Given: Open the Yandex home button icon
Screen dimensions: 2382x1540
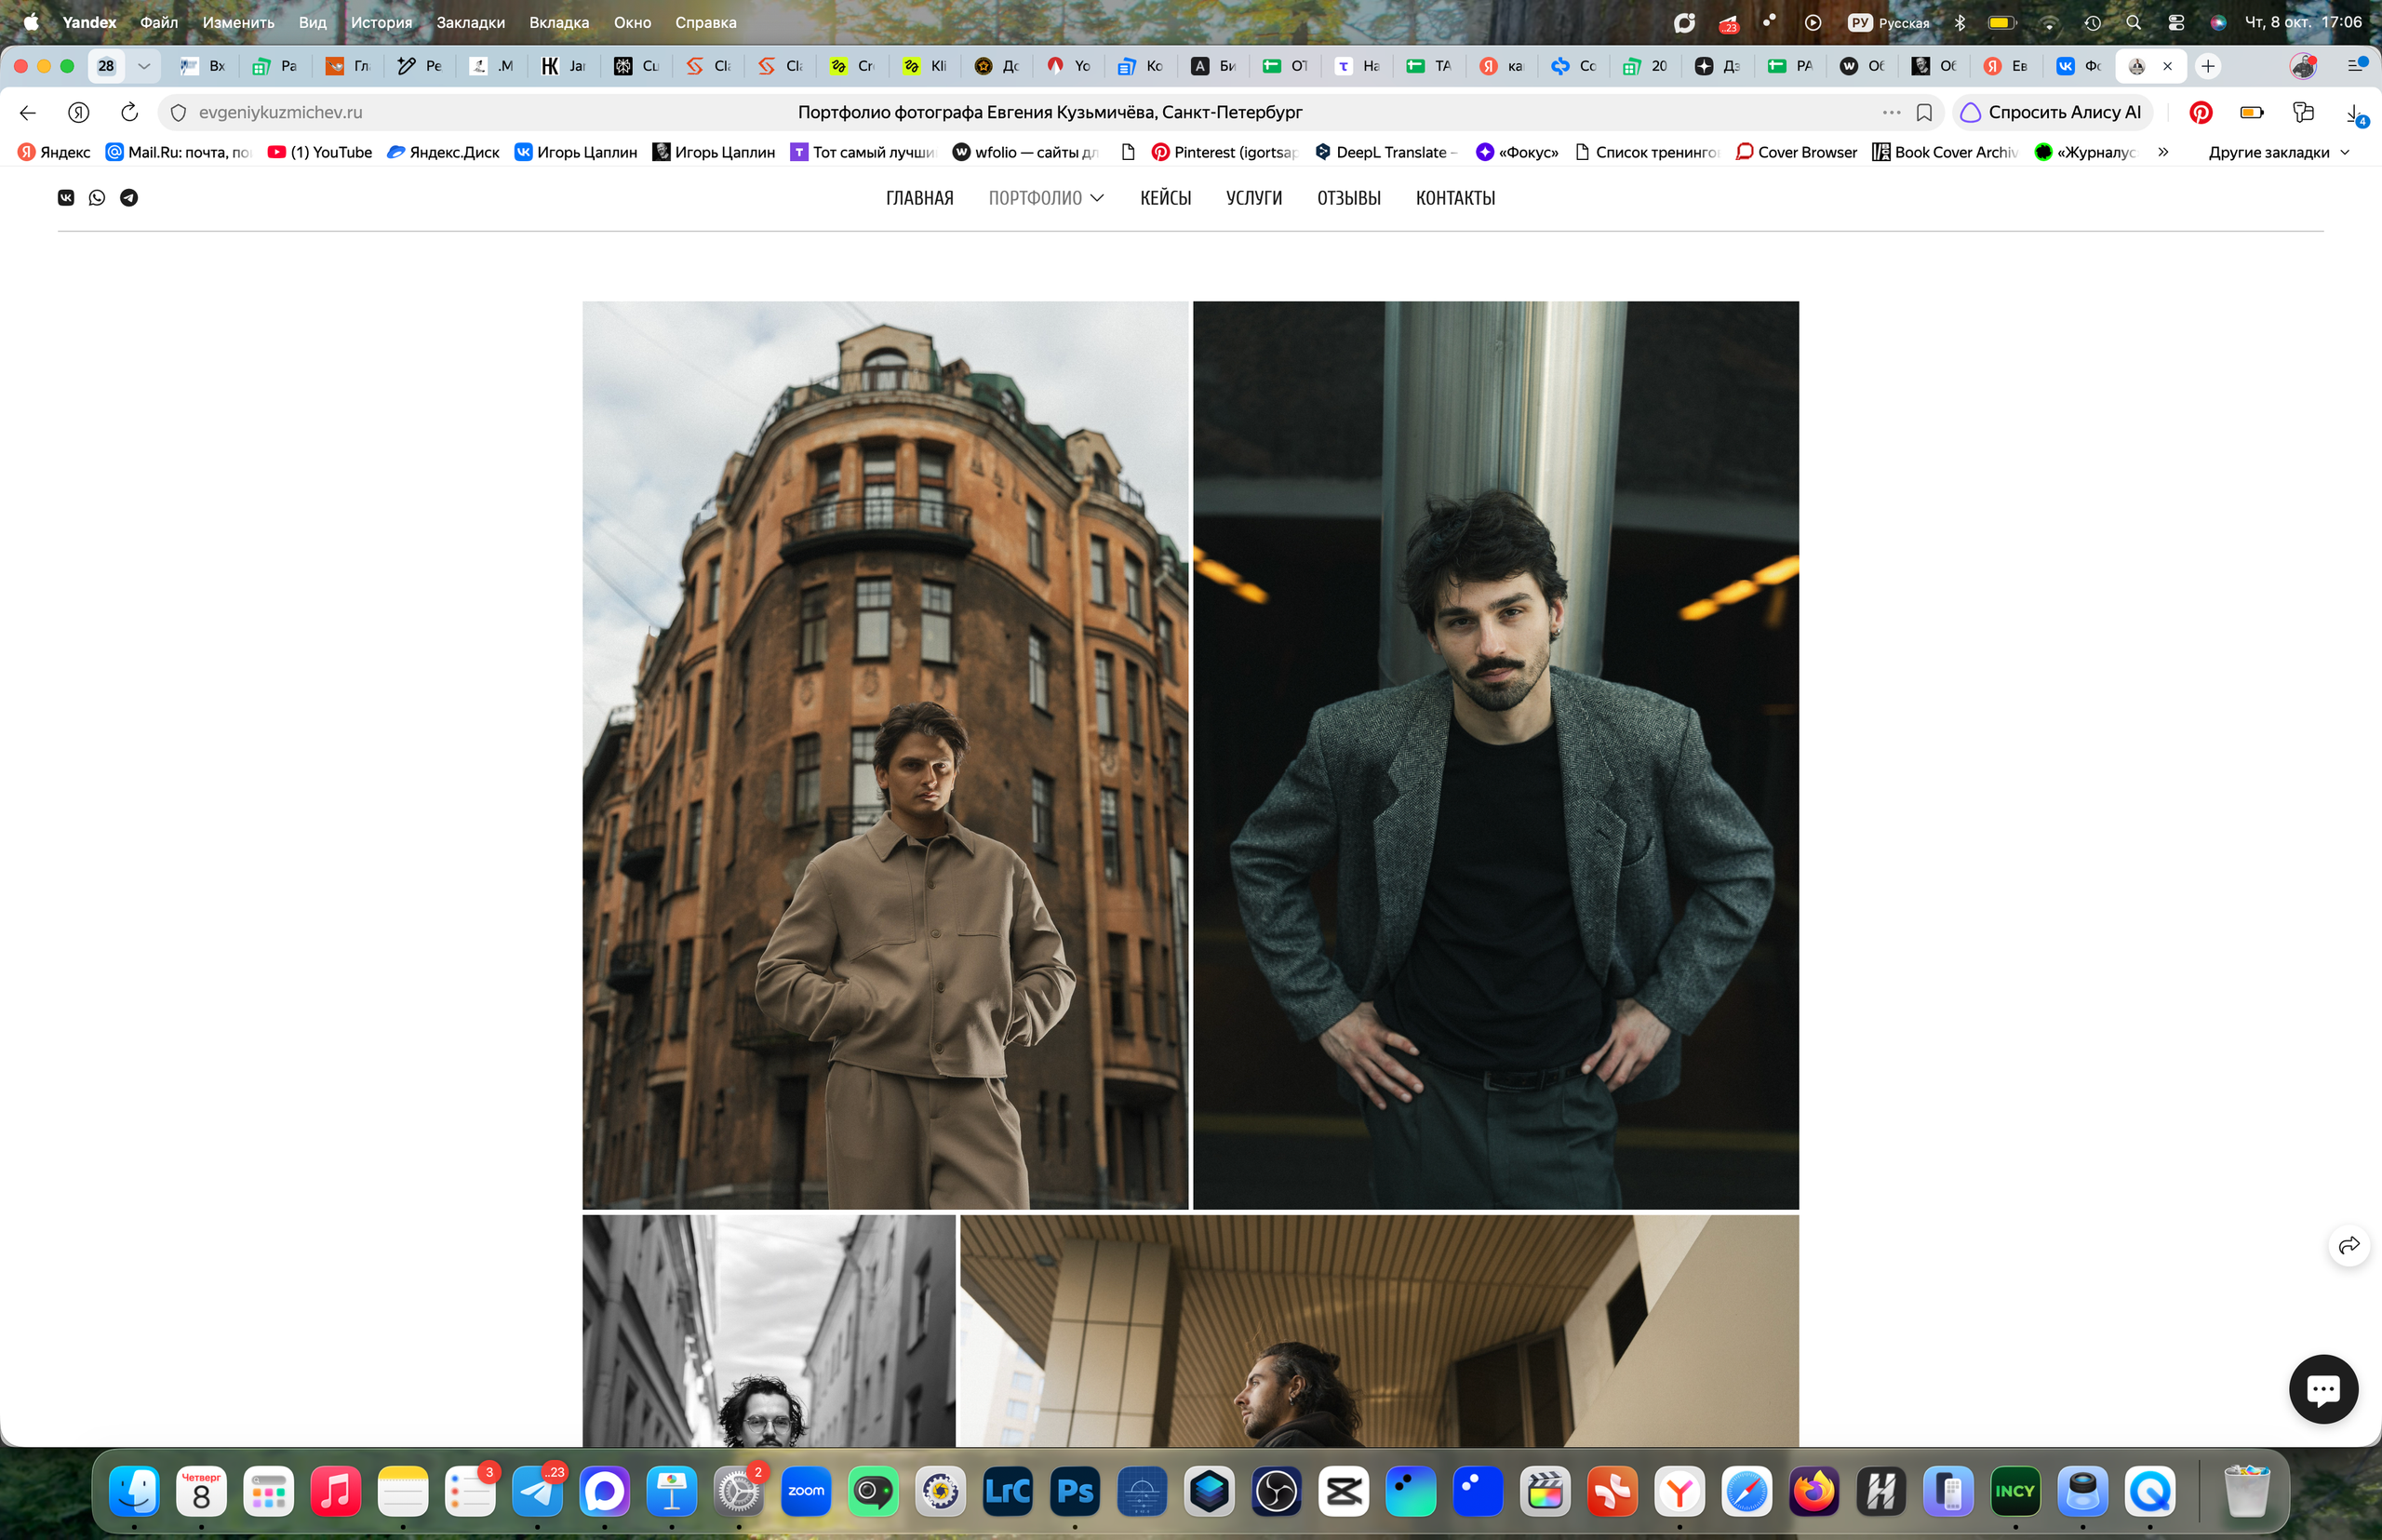Looking at the screenshot, I should [79, 112].
